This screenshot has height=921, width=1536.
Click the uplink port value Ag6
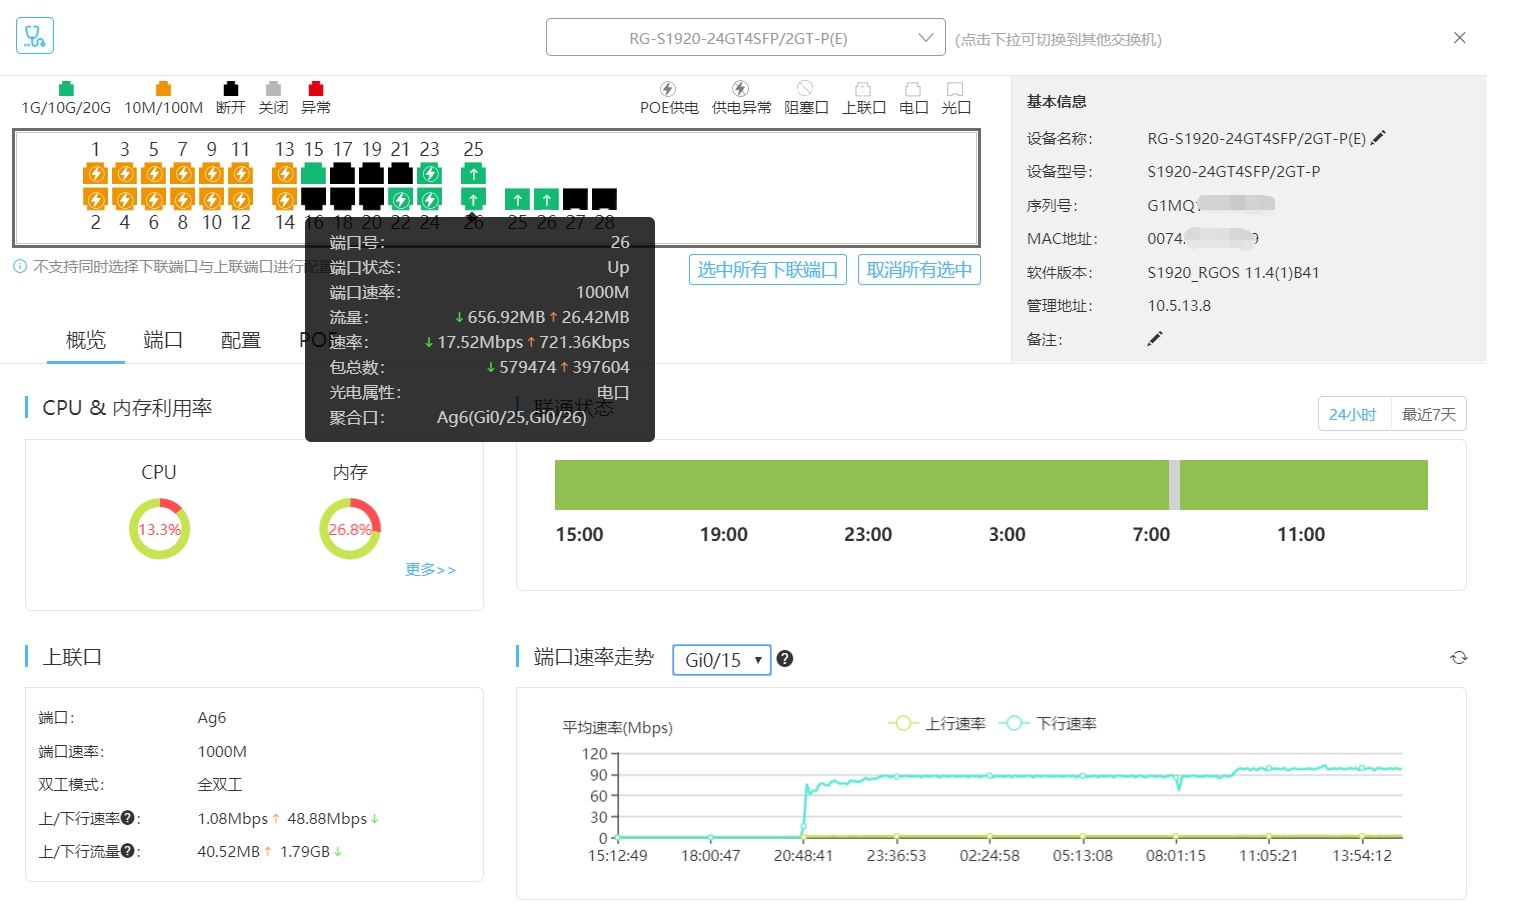coord(212,718)
